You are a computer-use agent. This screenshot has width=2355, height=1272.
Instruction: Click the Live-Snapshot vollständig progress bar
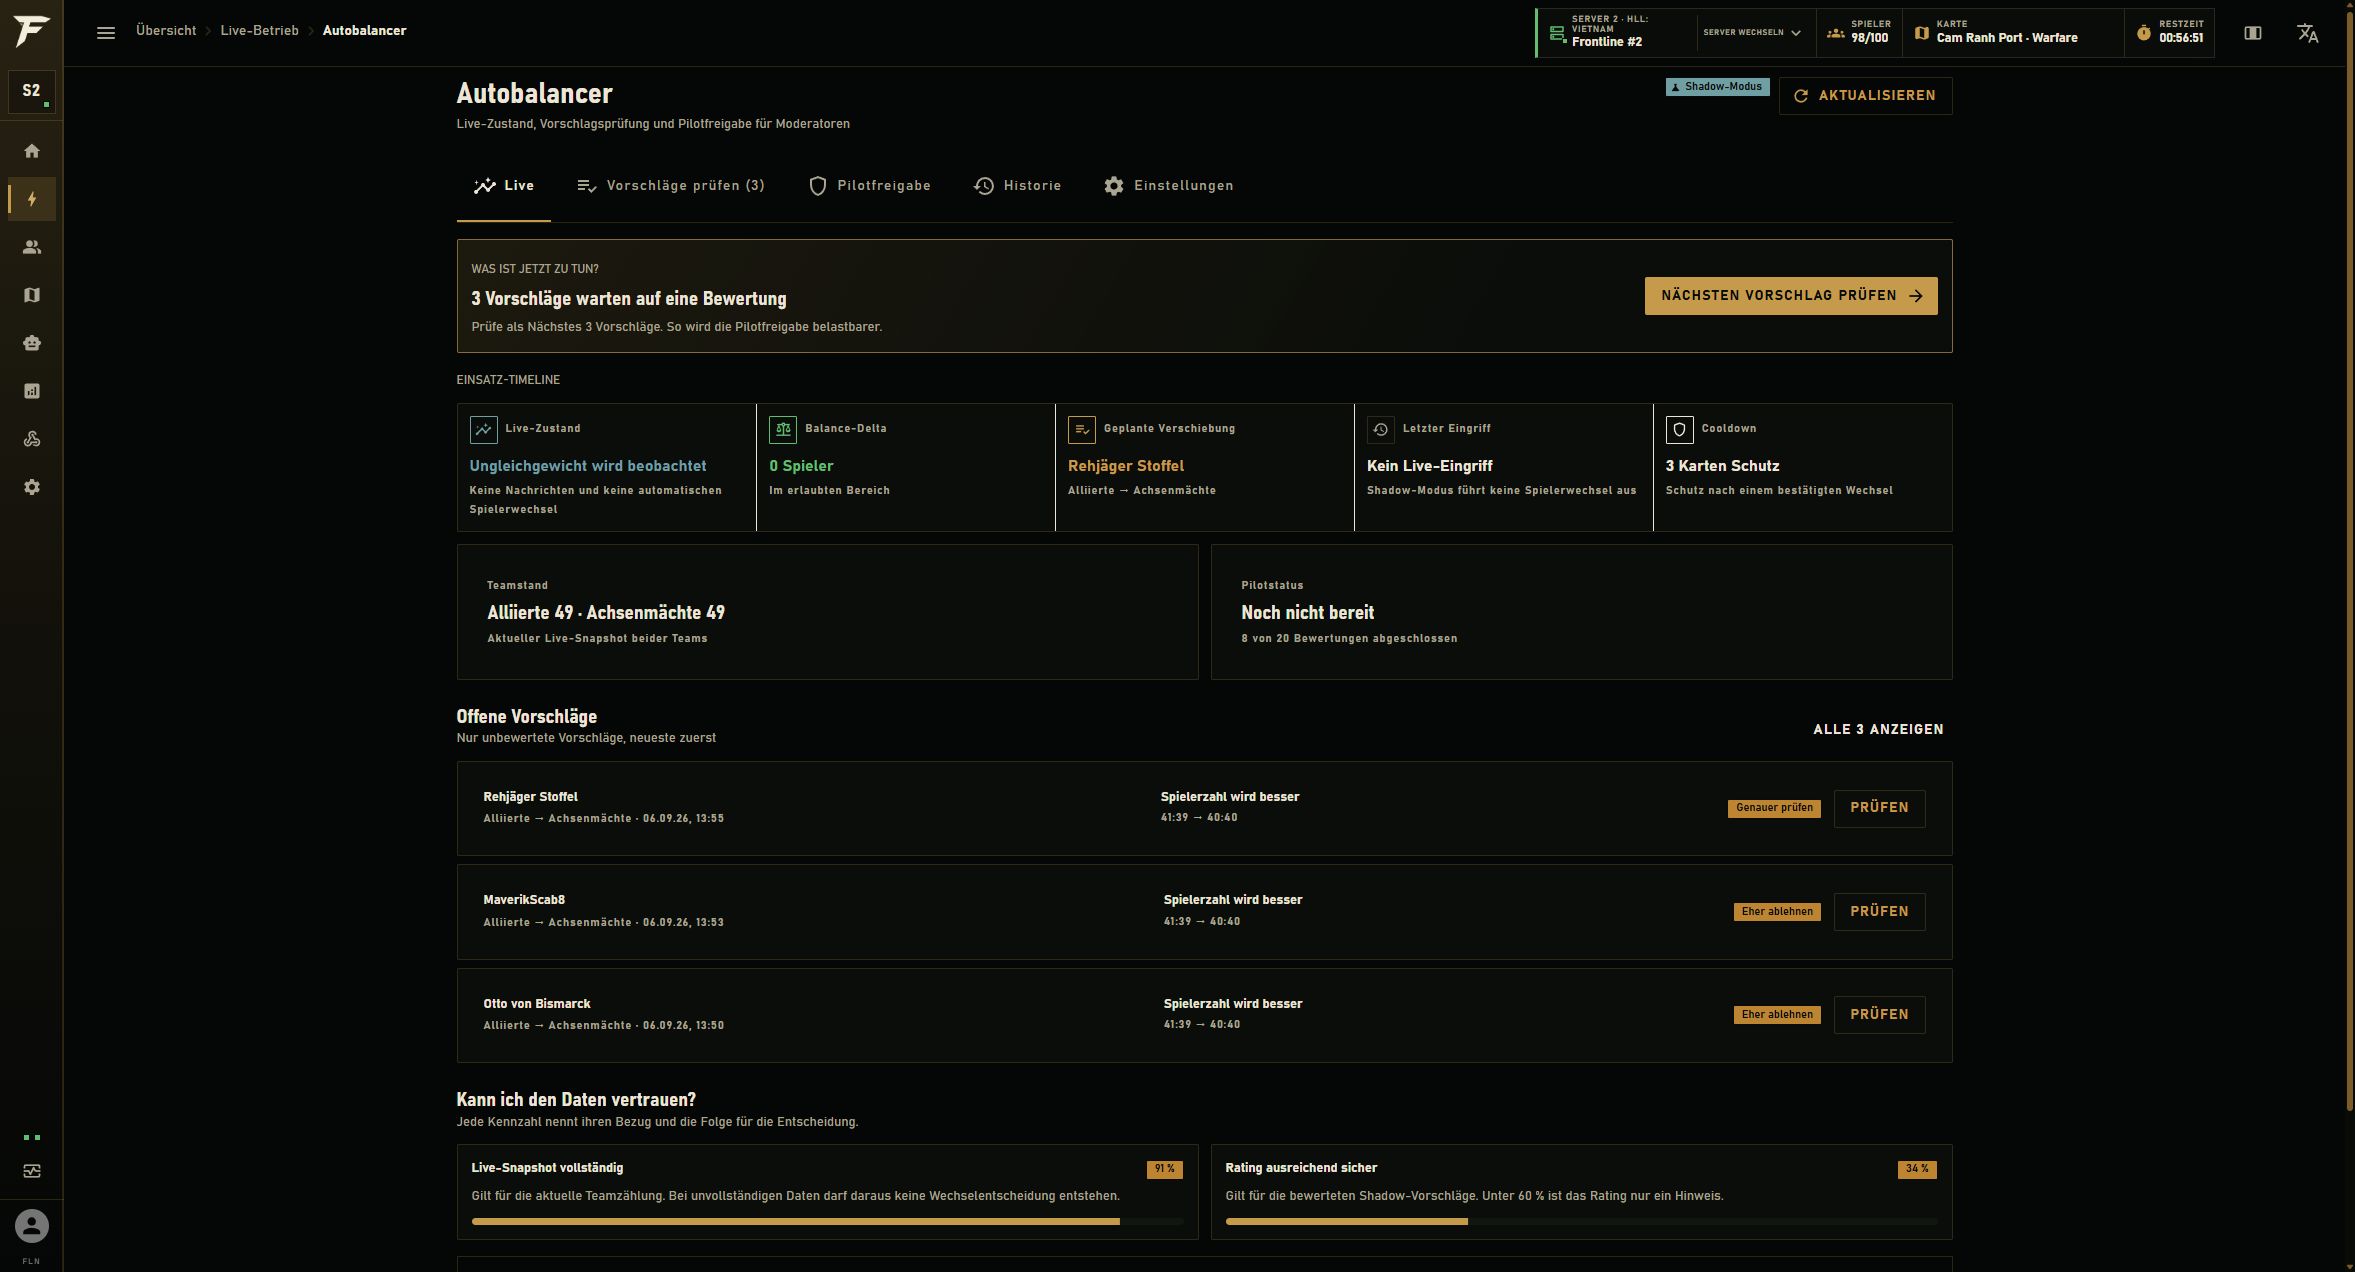point(827,1221)
